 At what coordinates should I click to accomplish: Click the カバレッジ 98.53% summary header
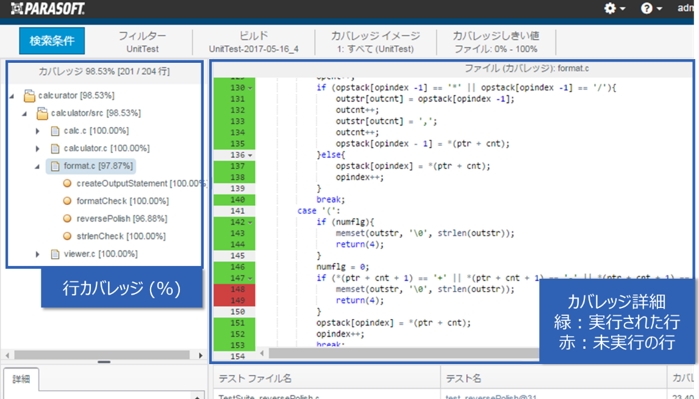104,71
